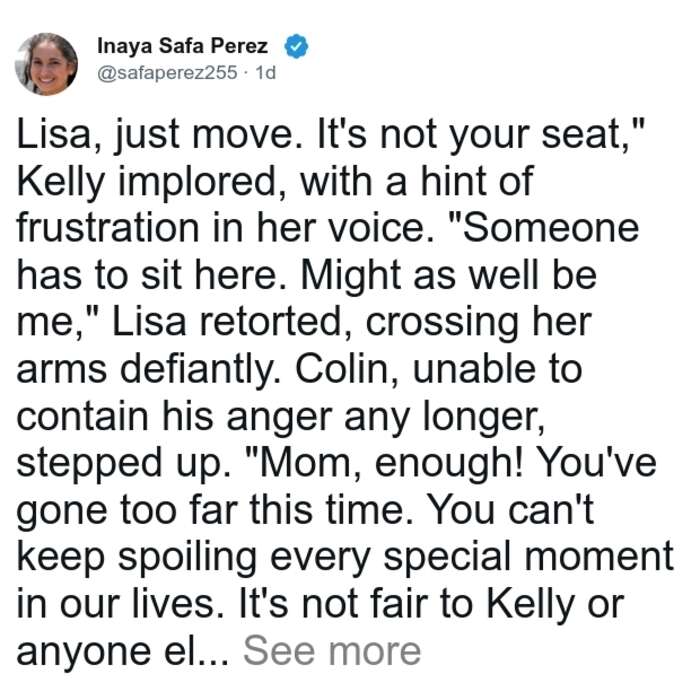700x700 pixels.
Task: Click the line "contain his anger any longer"
Action: click(280, 418)
